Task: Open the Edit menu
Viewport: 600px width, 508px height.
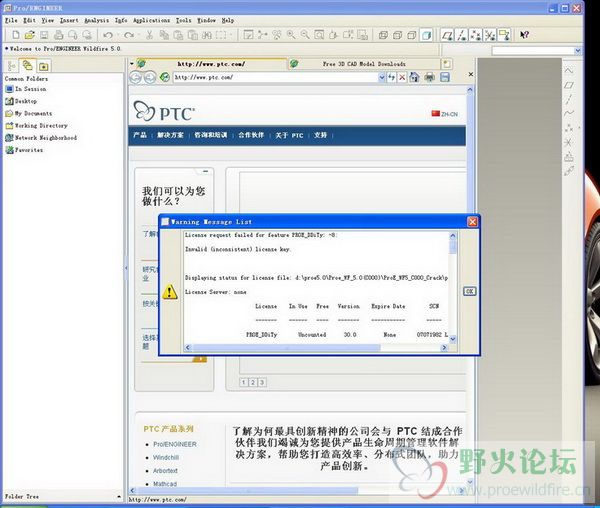Action: [29, 20]
